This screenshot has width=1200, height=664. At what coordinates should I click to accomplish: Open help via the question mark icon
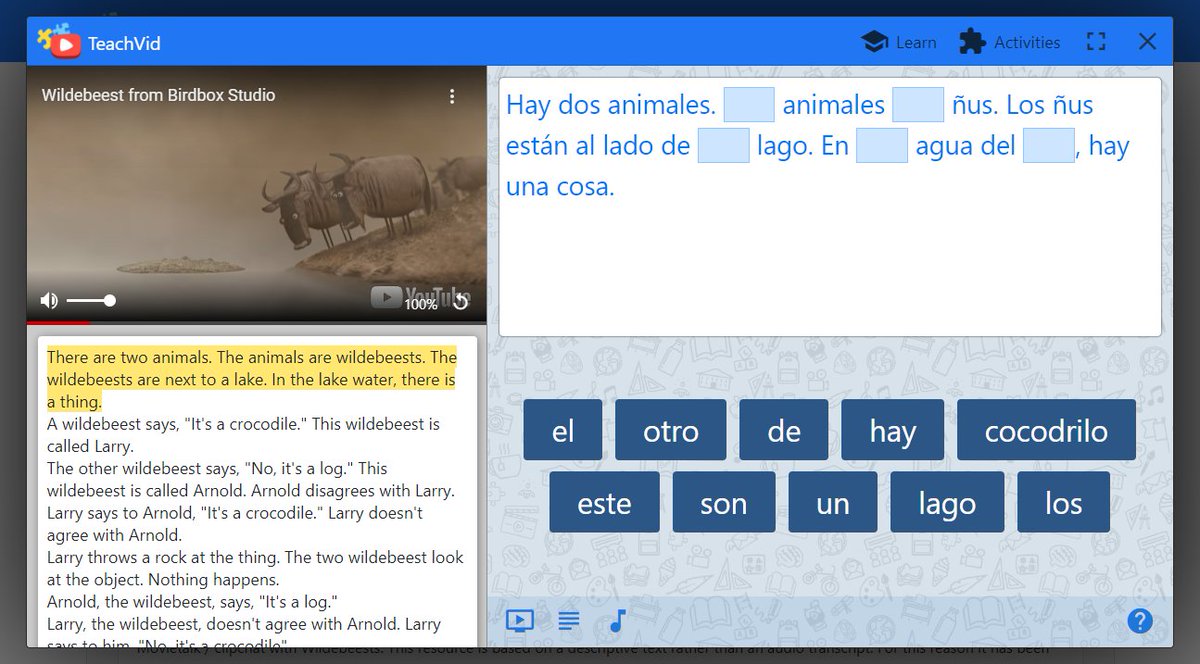(1140, 621)
